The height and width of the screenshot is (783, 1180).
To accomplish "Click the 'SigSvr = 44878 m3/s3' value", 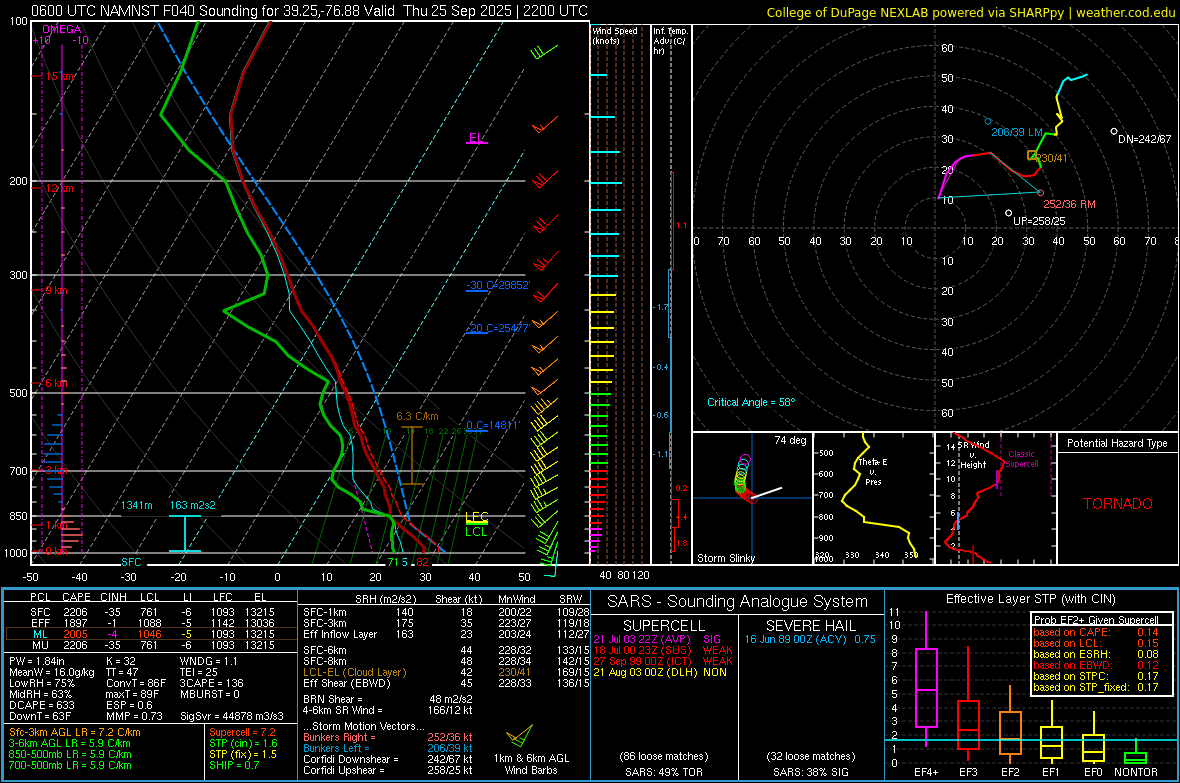I will (232, 716).
